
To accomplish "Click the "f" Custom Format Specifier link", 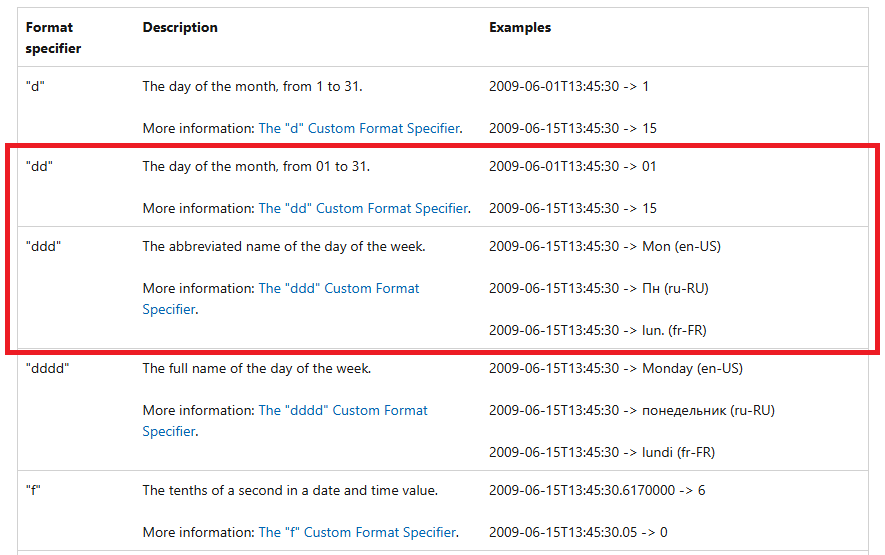I will click(357, 533).
